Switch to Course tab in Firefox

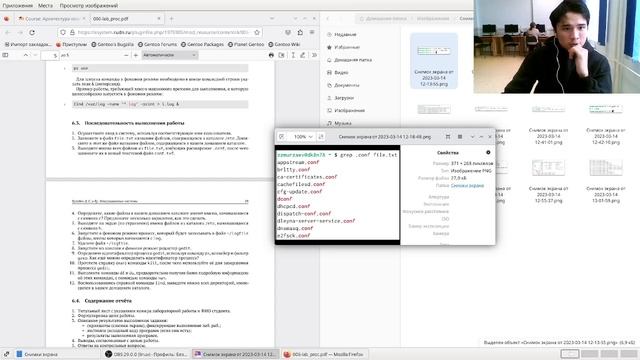tap(51, 19)
